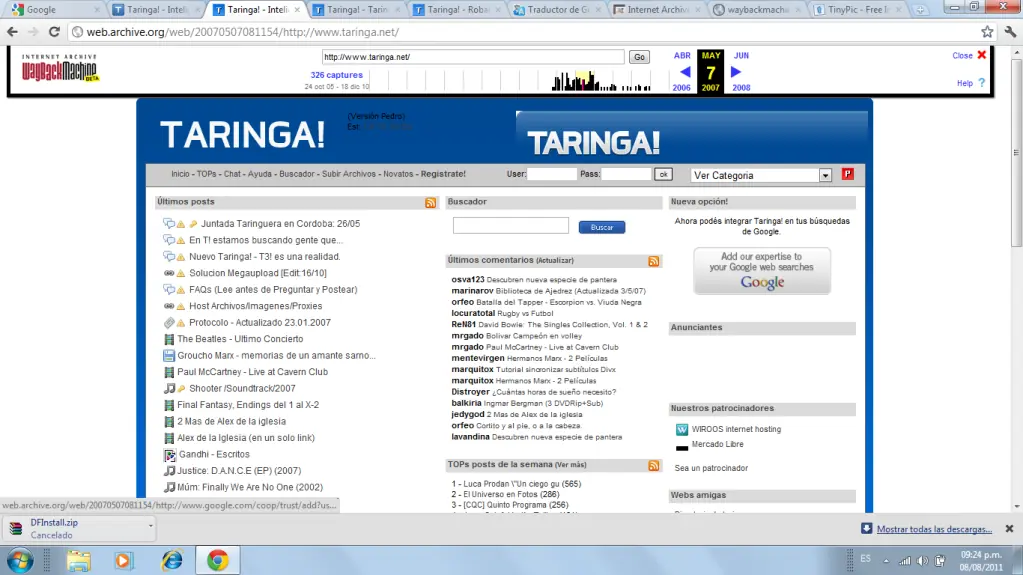Open Wayback Help question mark
1023x575 pixels.
tap(981, 83)
